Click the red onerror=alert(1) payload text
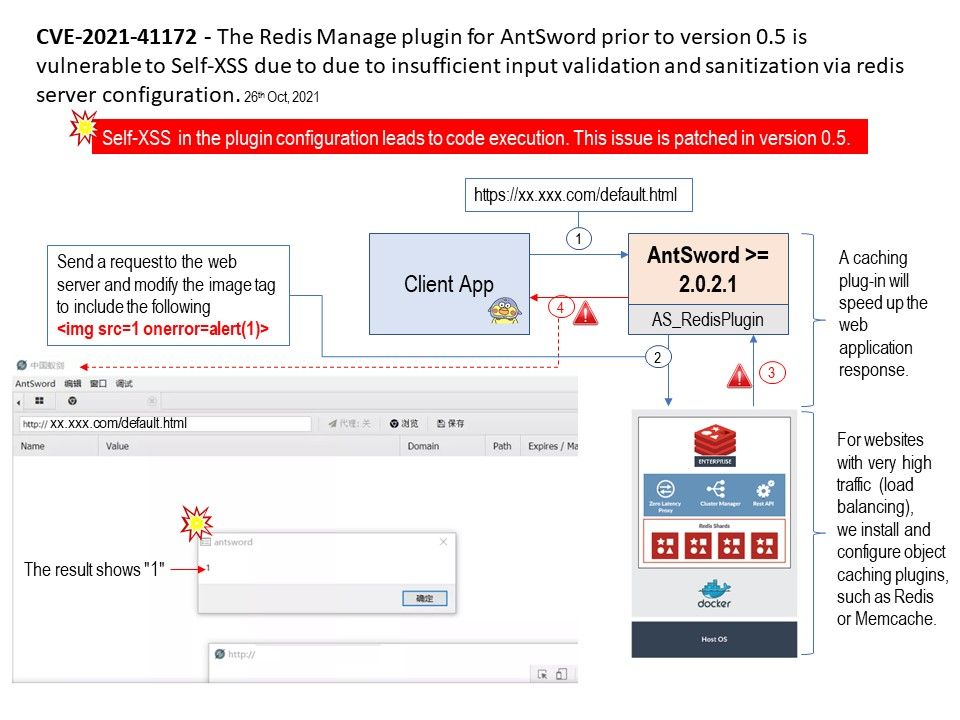This screenshot has width=960, height=720. (163, 329)
